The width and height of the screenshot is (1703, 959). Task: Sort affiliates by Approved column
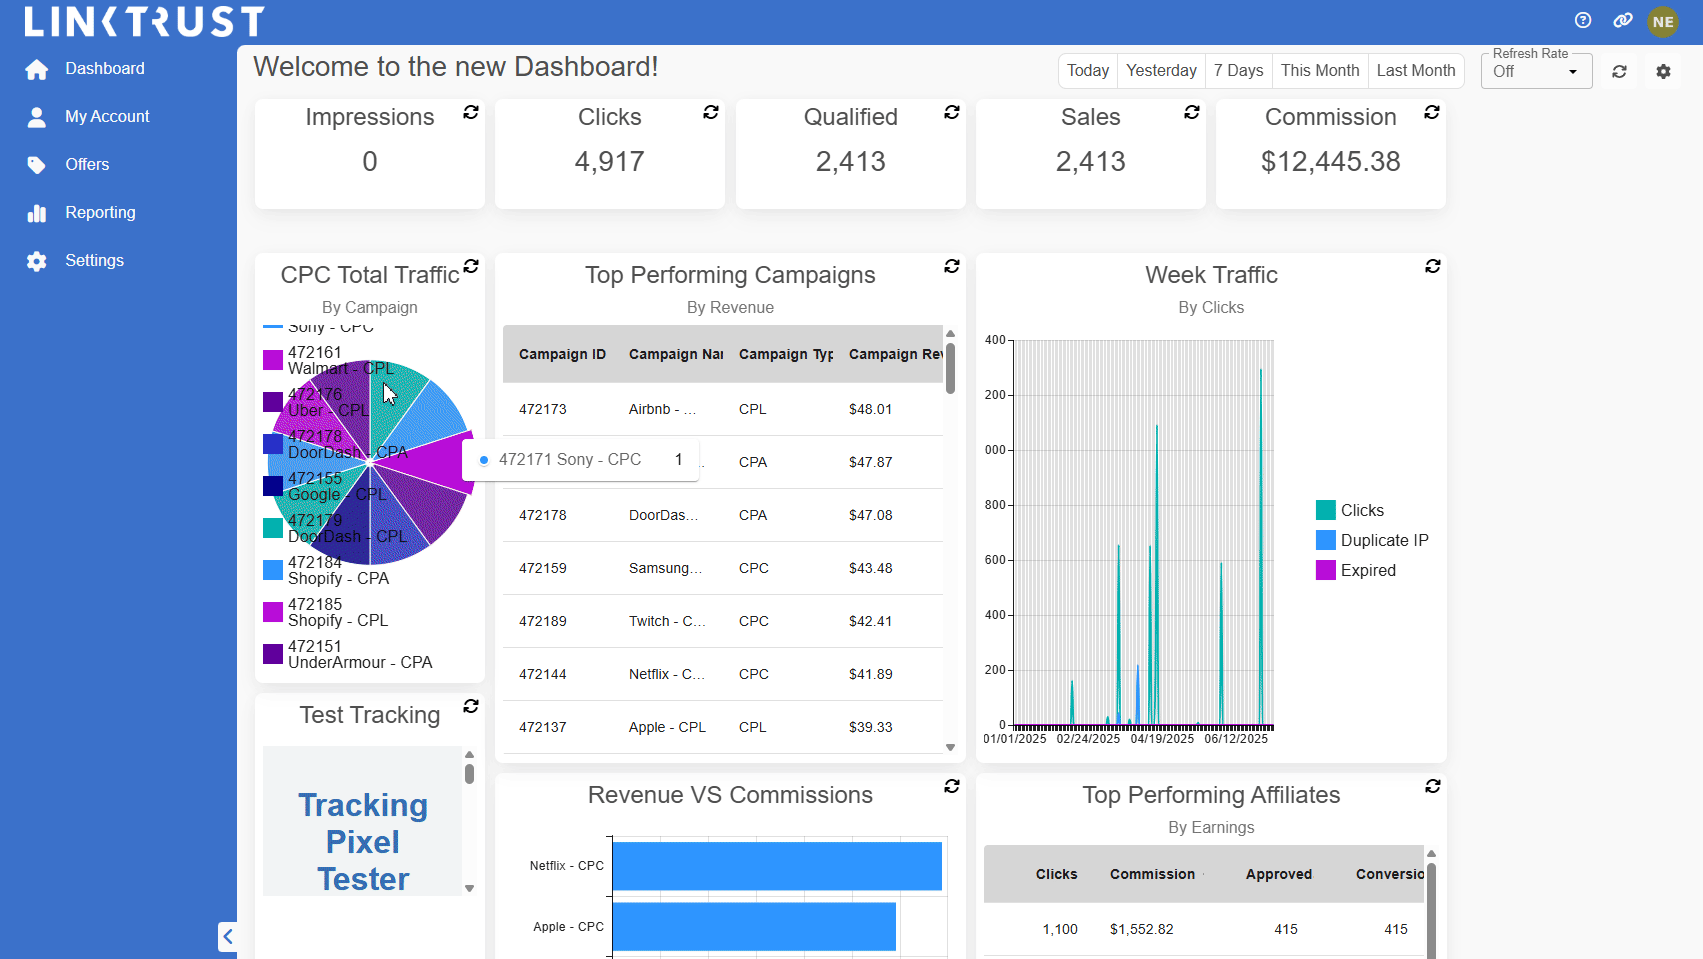[1278, 874]
